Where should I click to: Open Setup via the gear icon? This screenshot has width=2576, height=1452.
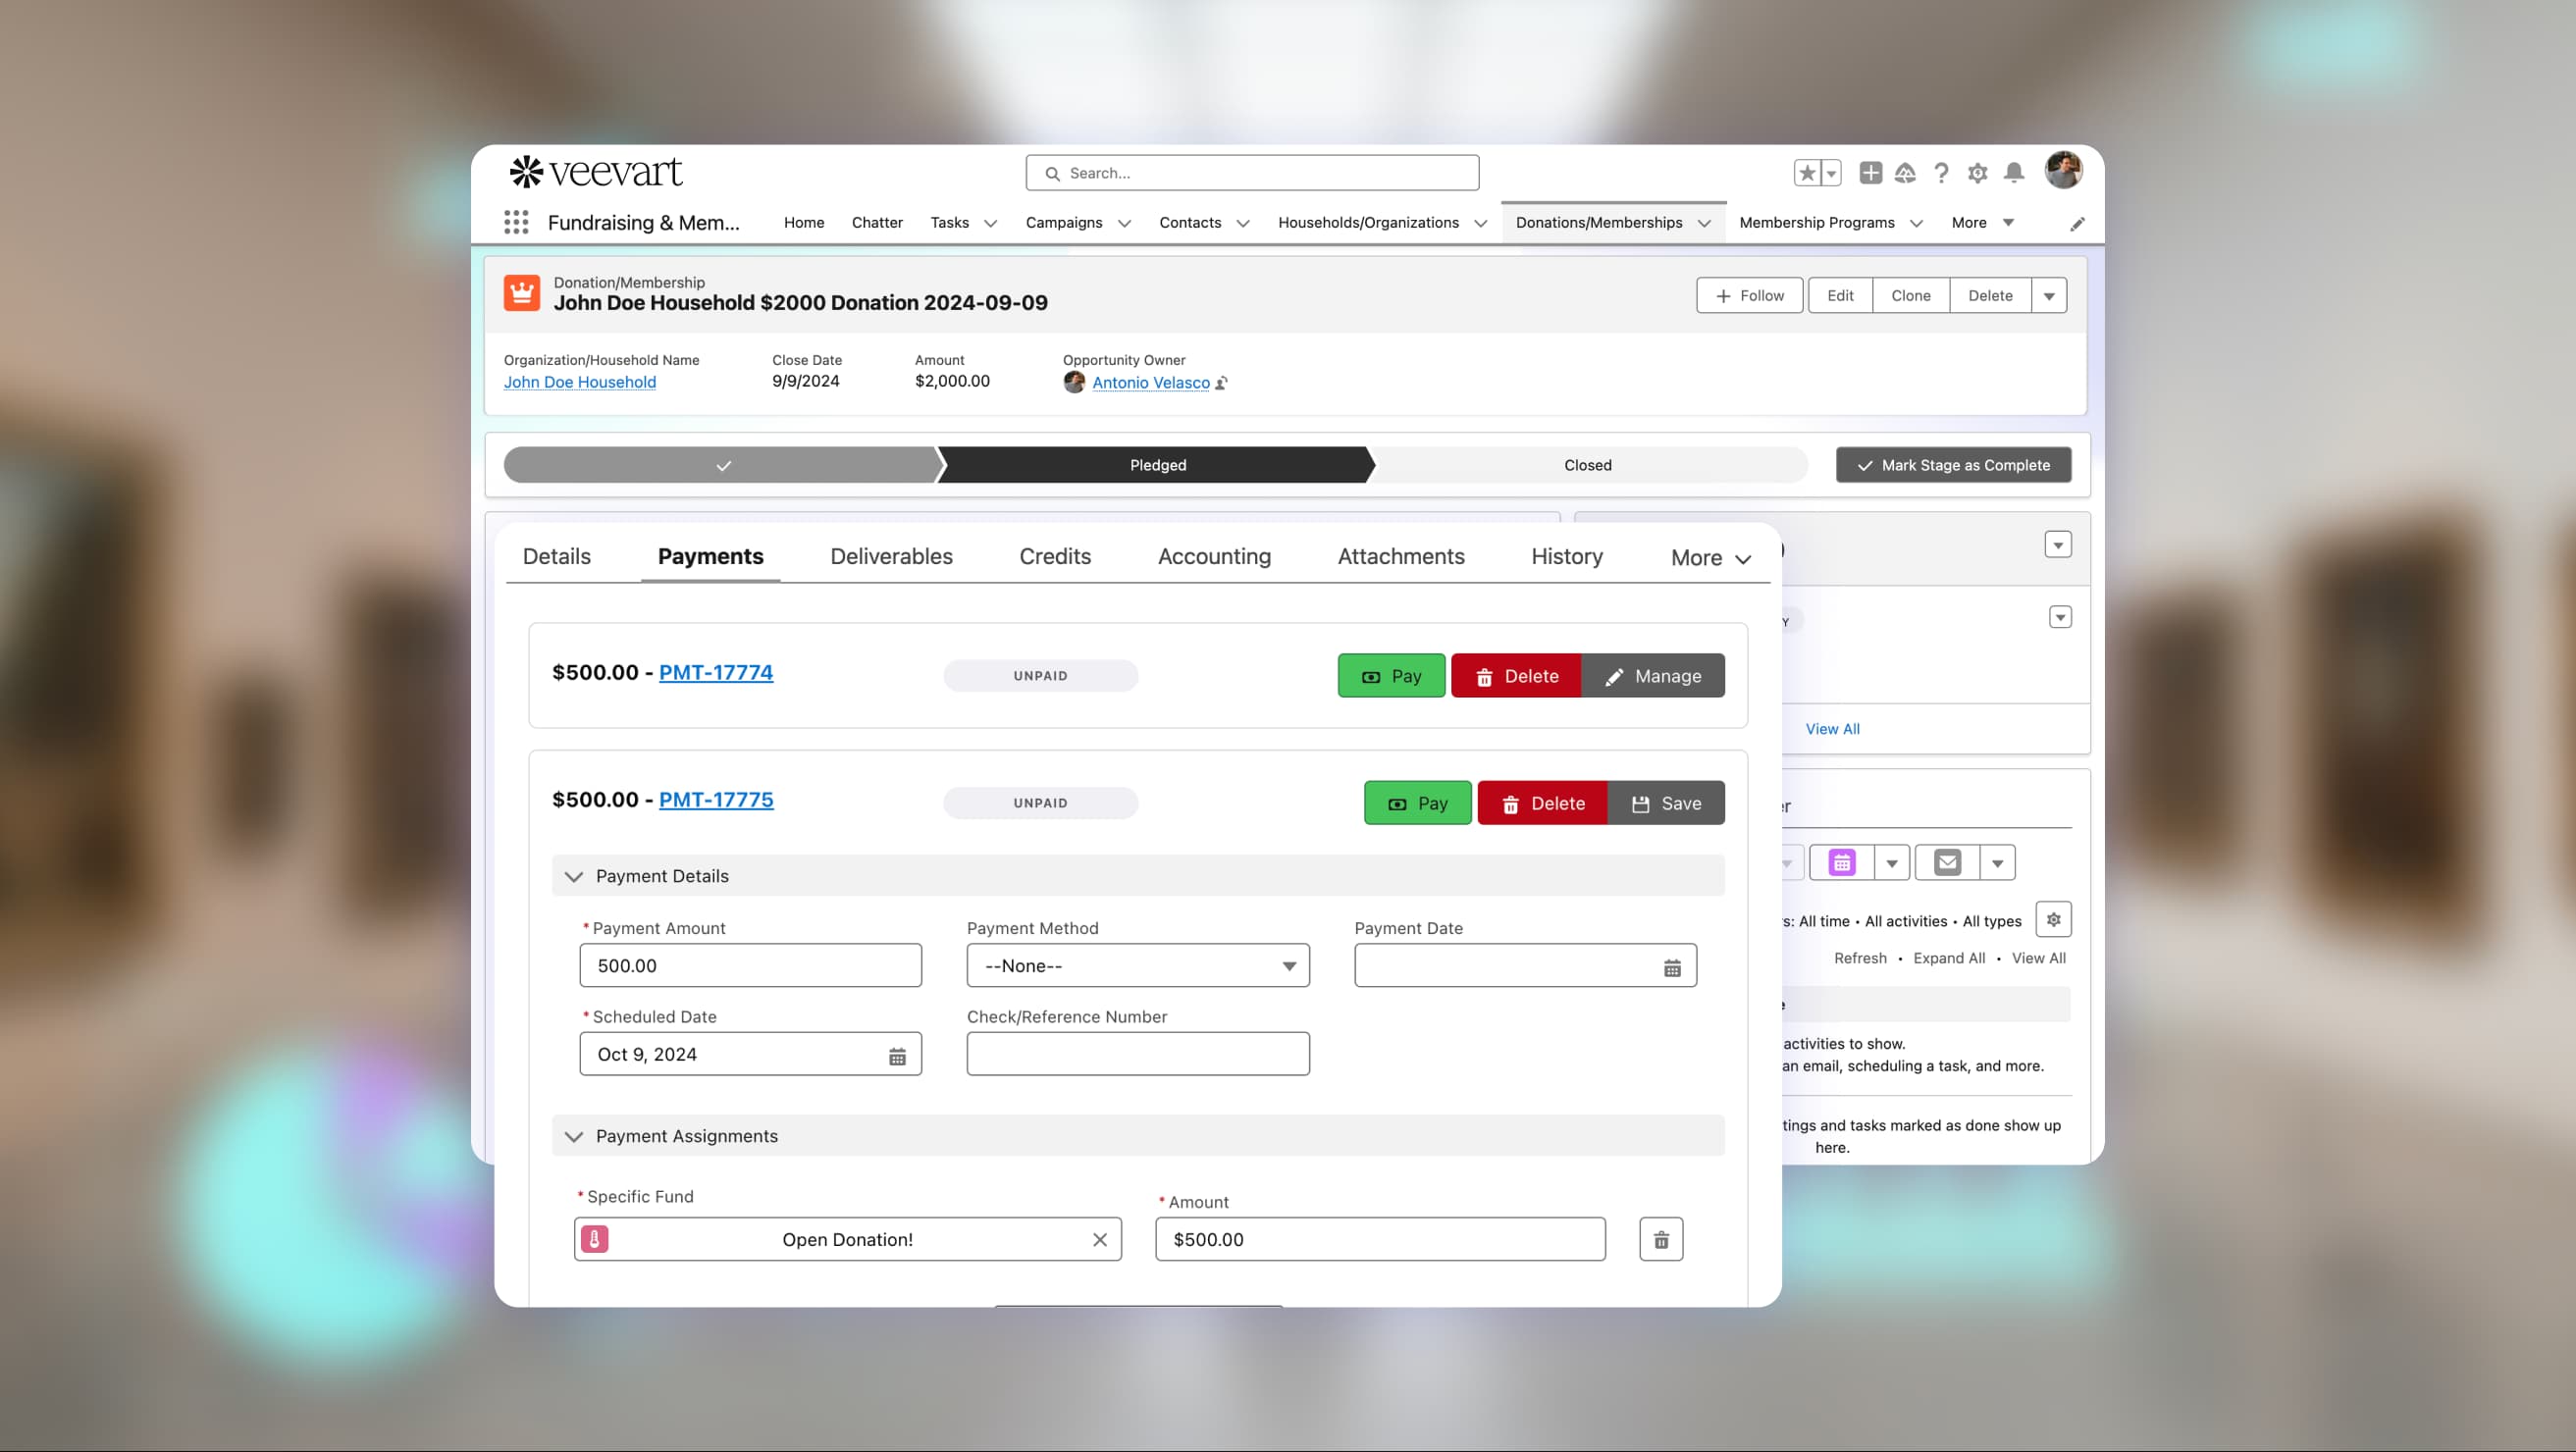pos(1977,172)
